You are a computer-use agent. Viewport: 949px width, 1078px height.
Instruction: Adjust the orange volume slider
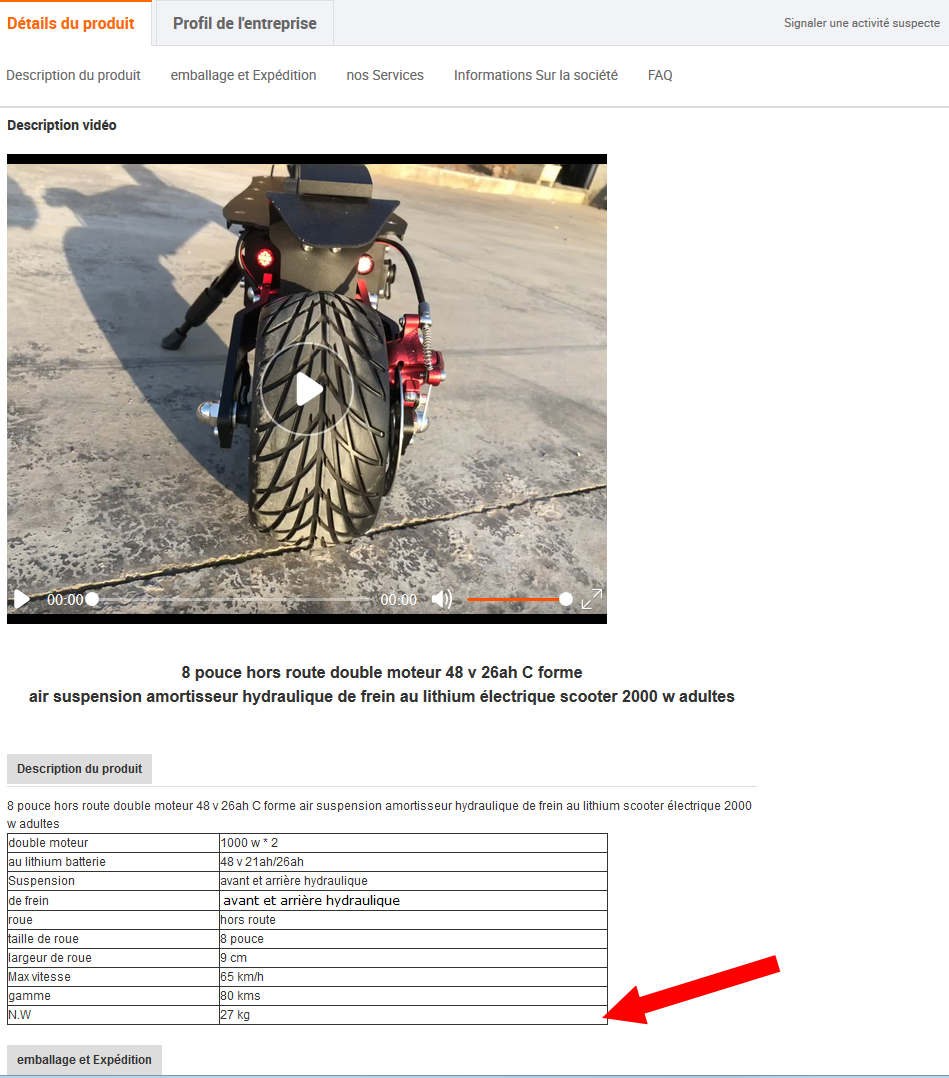pyautogui.click(x=516, y=600)
